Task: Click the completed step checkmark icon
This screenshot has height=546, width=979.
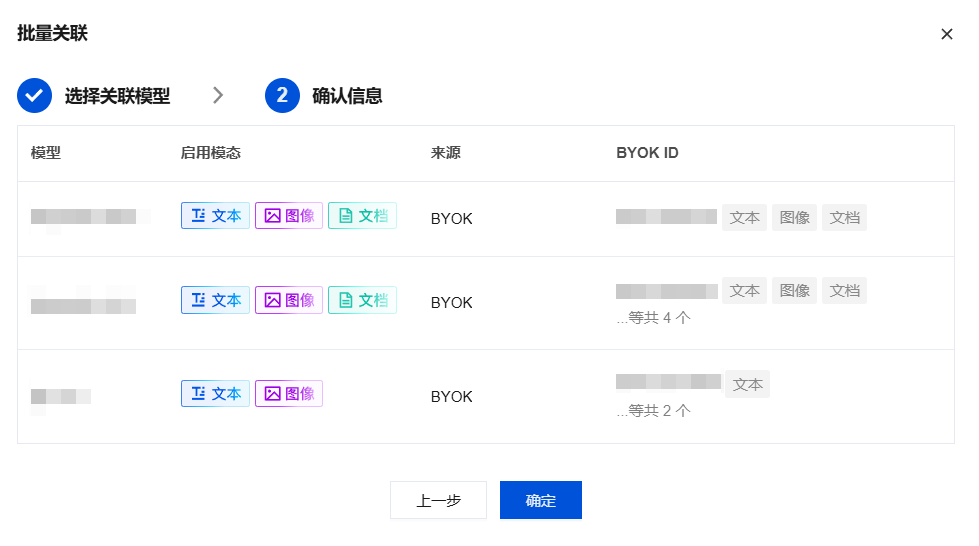Action: pos(34,96)
